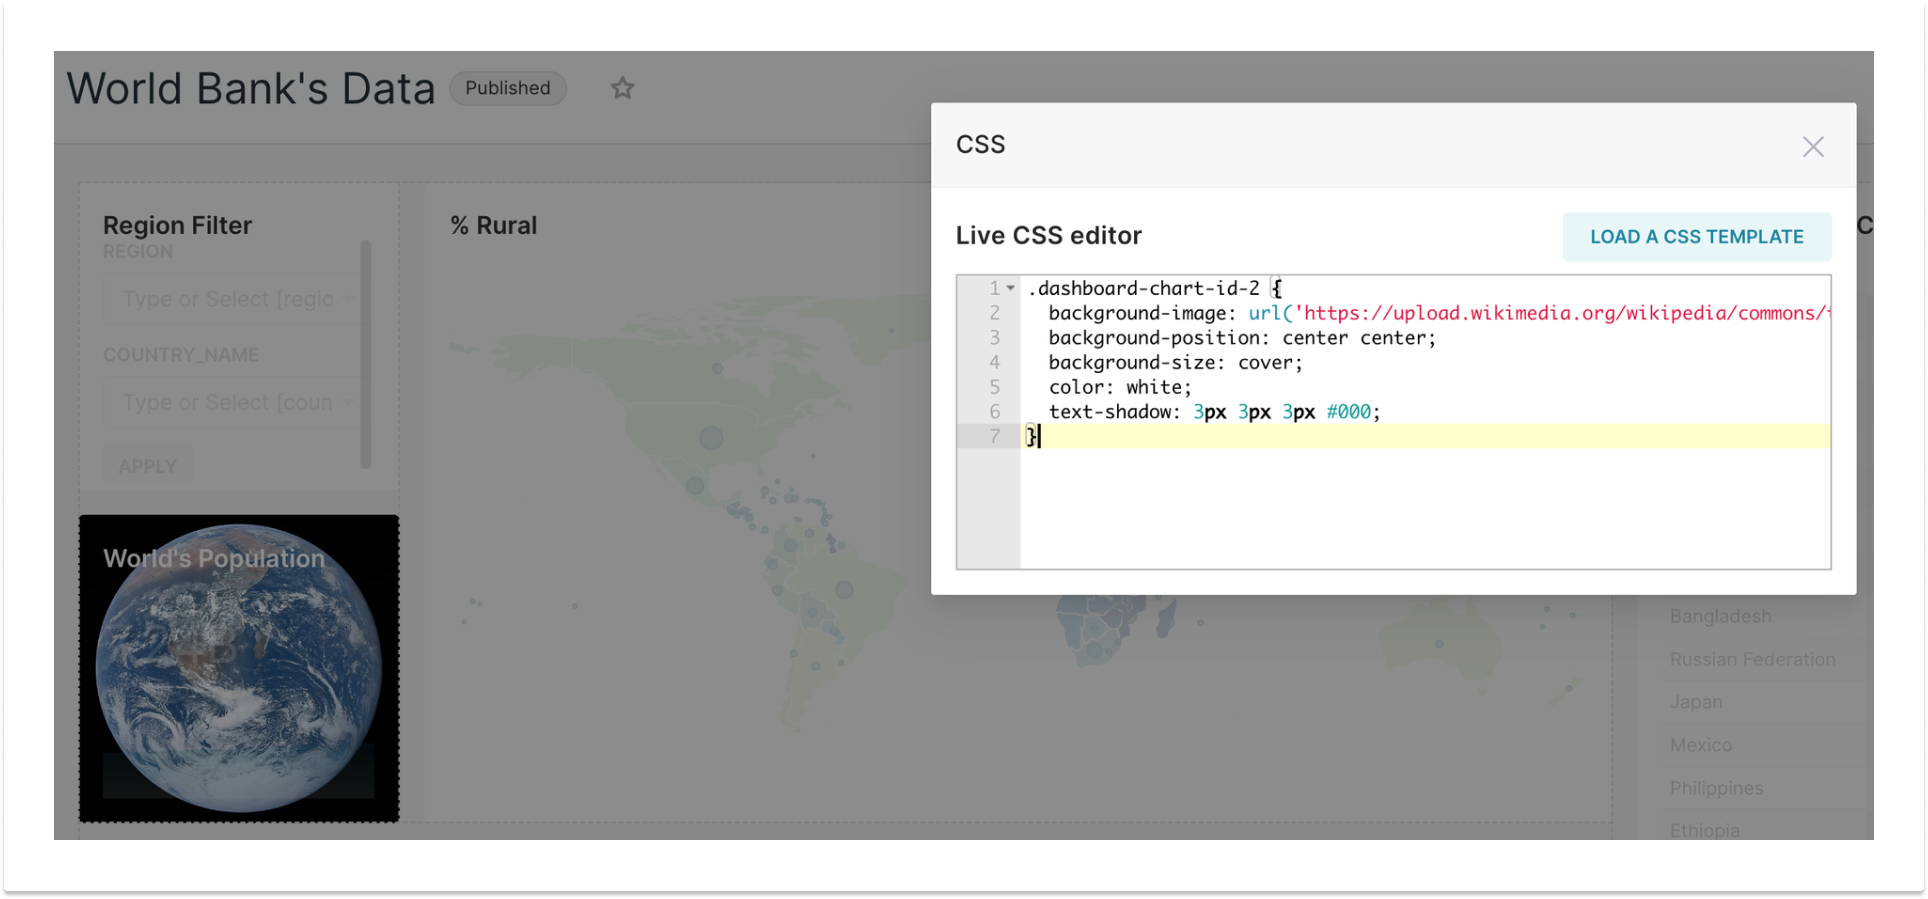Image resolution: width=1928 pixels, height=899 pixels.
Task: Click inside the Live CSS editor empty area
Action: click(1425, 508)
